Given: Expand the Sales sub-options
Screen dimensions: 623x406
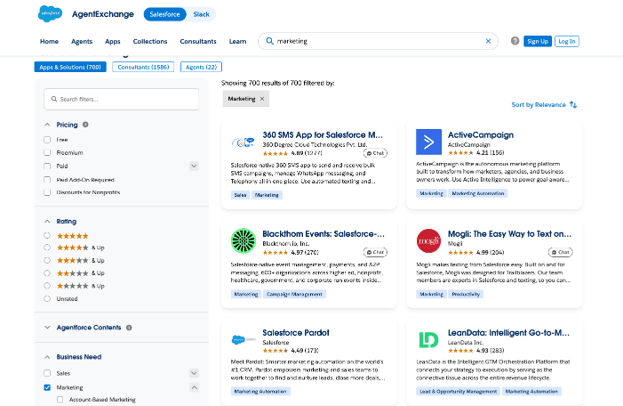Looking at the screenshot, I should pyautogui.click(x=194, y=373).
